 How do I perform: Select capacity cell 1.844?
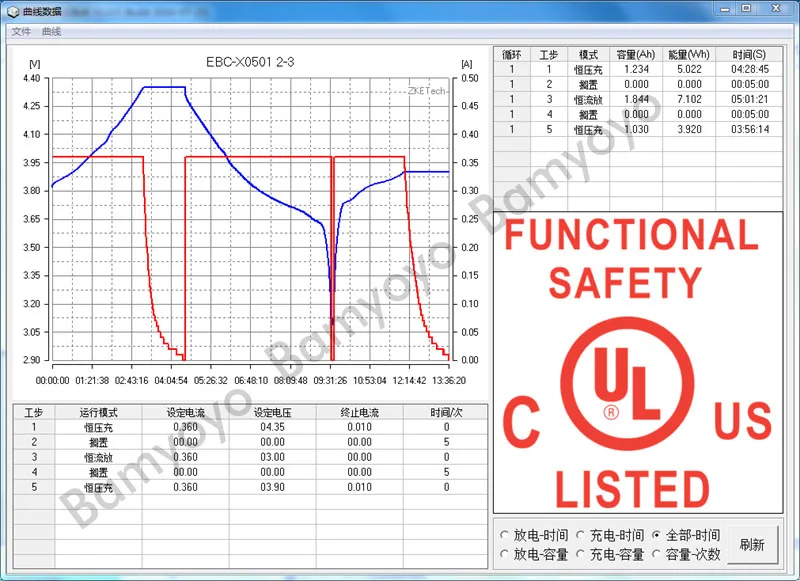636,99
